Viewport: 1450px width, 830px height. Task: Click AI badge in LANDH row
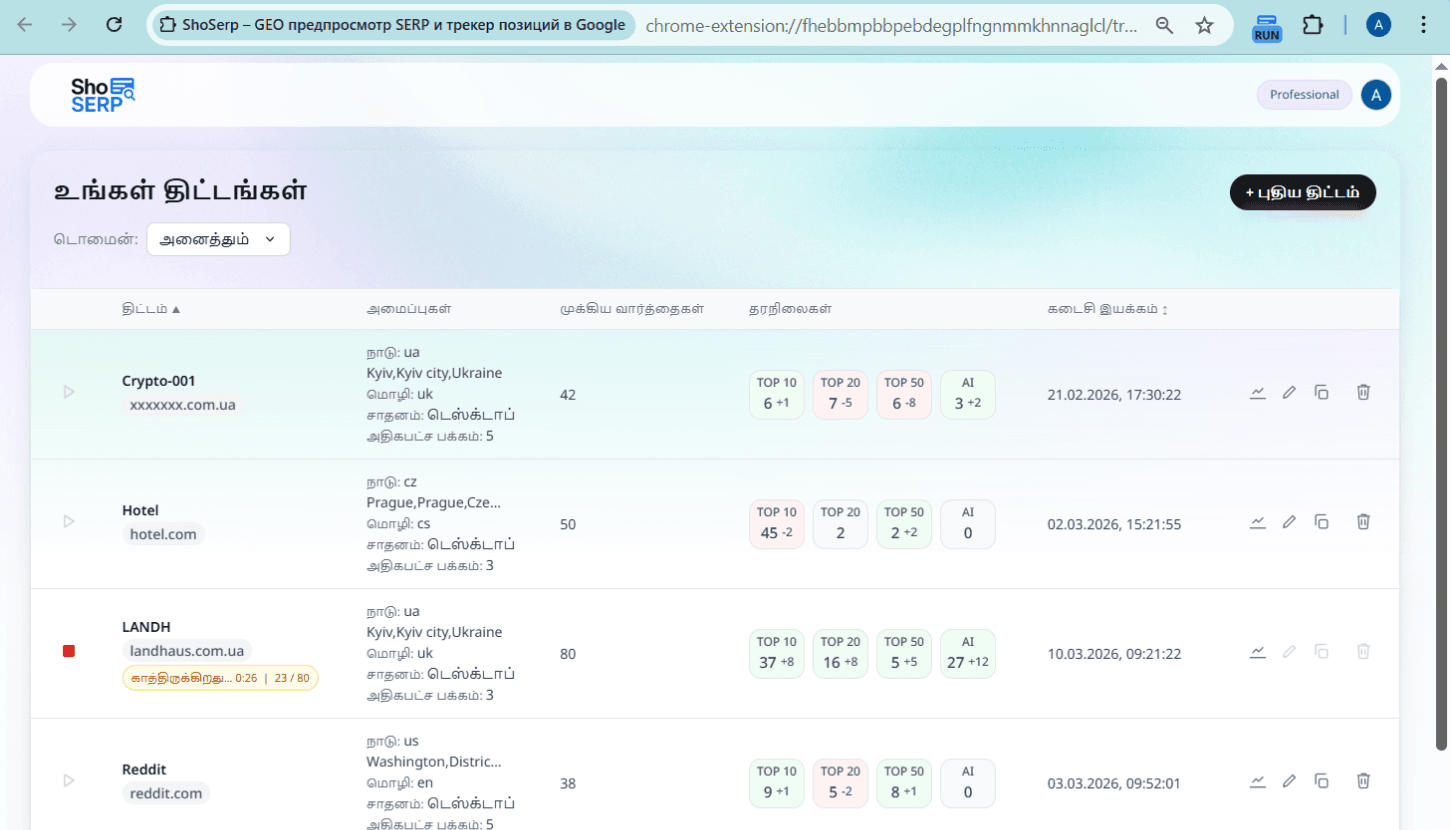pyautogui.click(x=968, y=653)
